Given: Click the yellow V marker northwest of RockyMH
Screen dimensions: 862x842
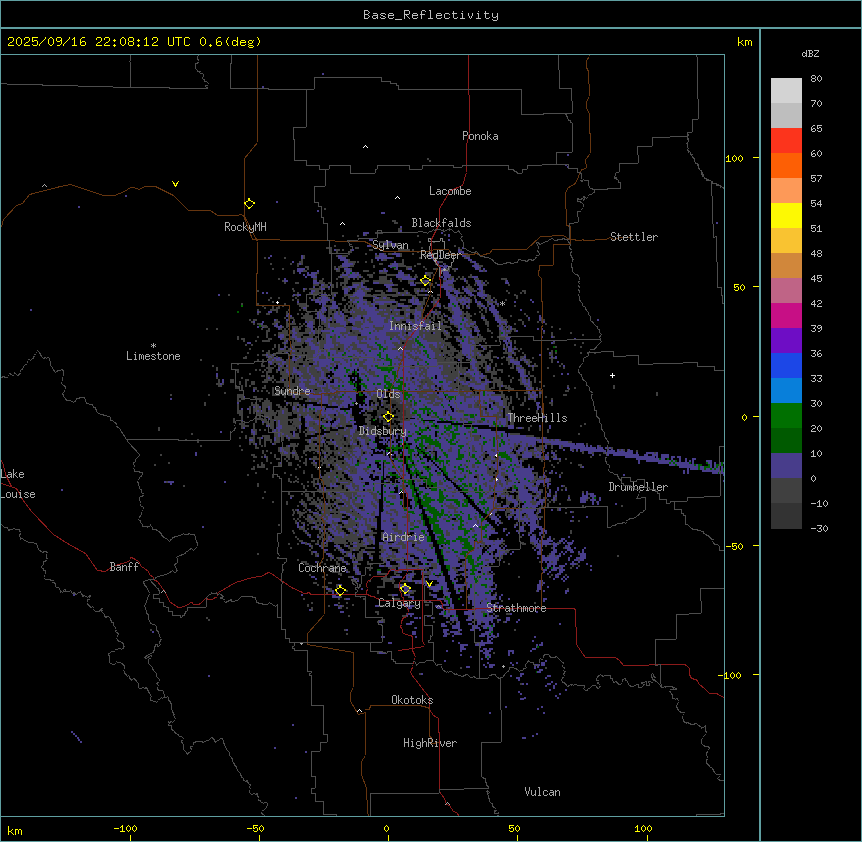Looking at the screenshot, I should pos(175,184).
